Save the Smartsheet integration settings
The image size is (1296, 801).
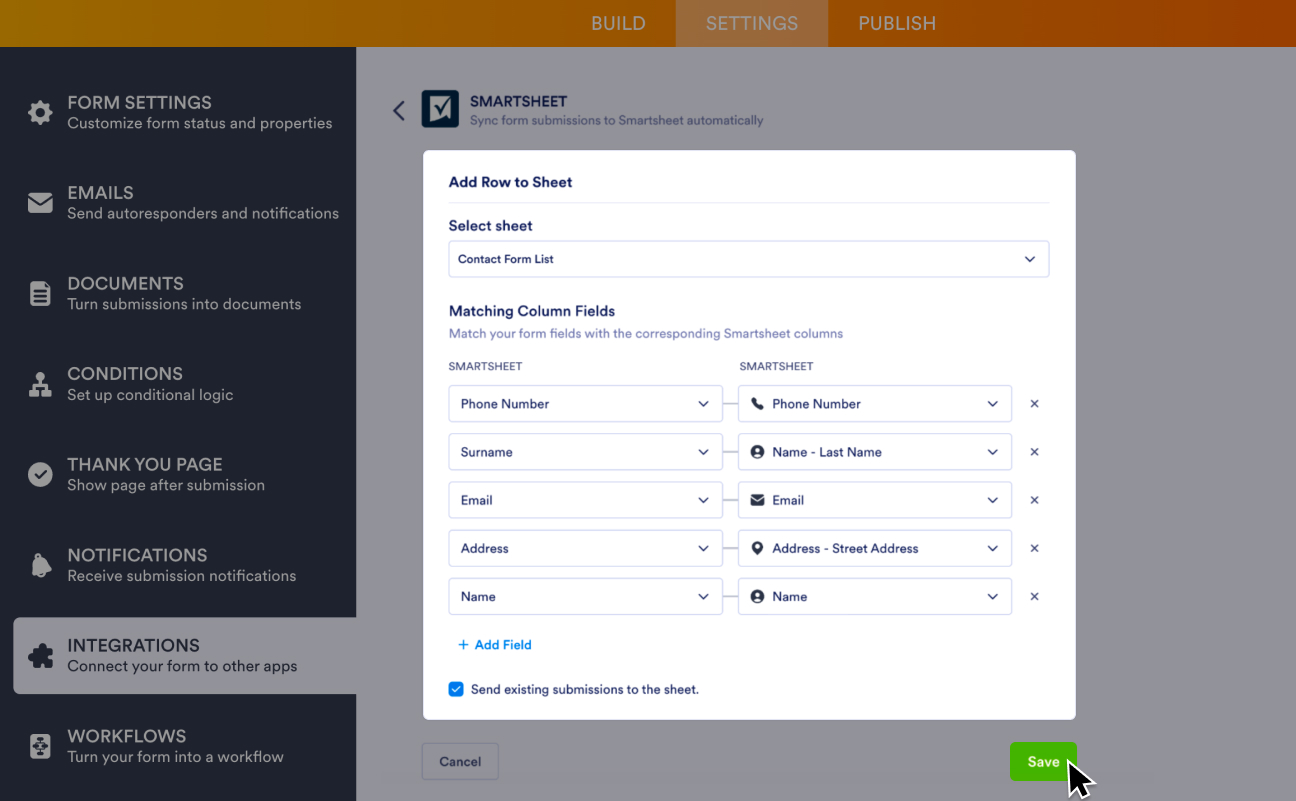(1043, 761)
